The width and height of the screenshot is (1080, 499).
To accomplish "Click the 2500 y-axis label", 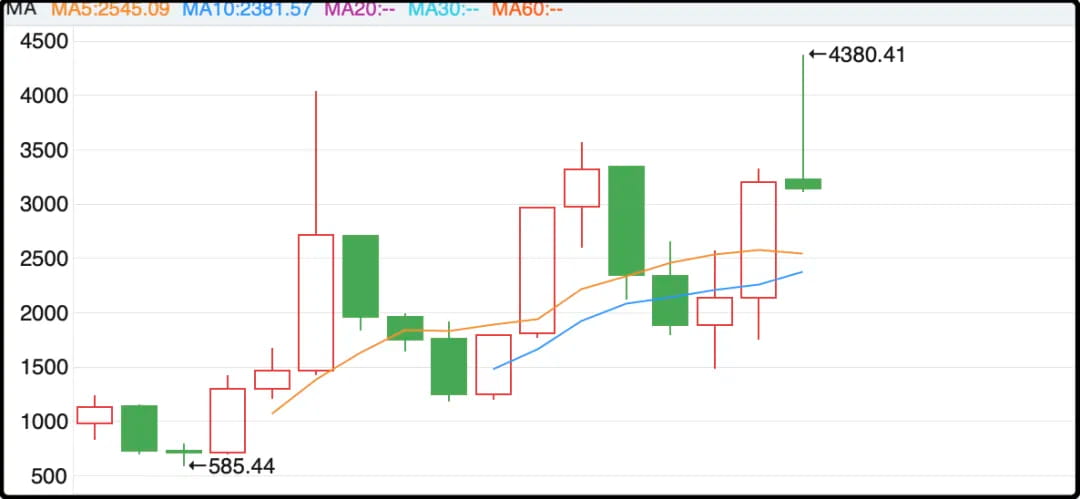I will pyautogui.click(x=44, y=259).
